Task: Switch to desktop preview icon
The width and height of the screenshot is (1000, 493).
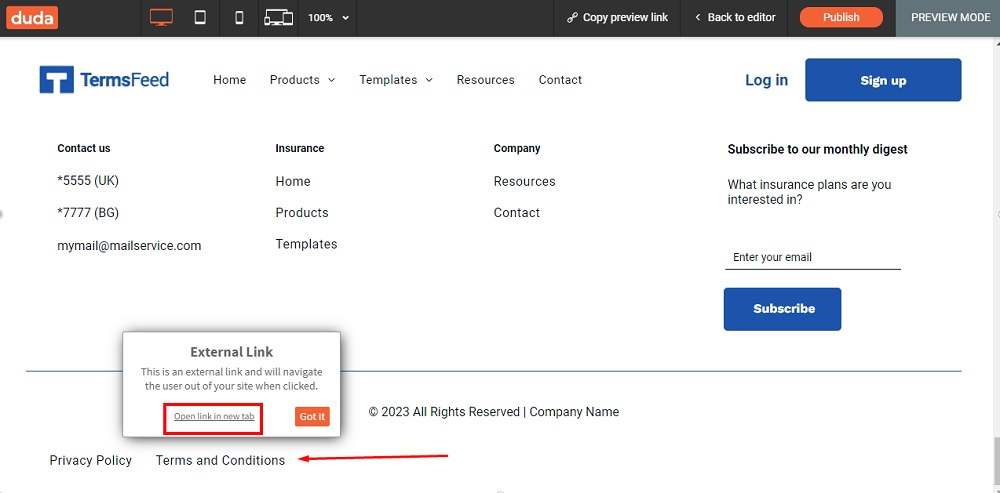Action: click(161, 17)
